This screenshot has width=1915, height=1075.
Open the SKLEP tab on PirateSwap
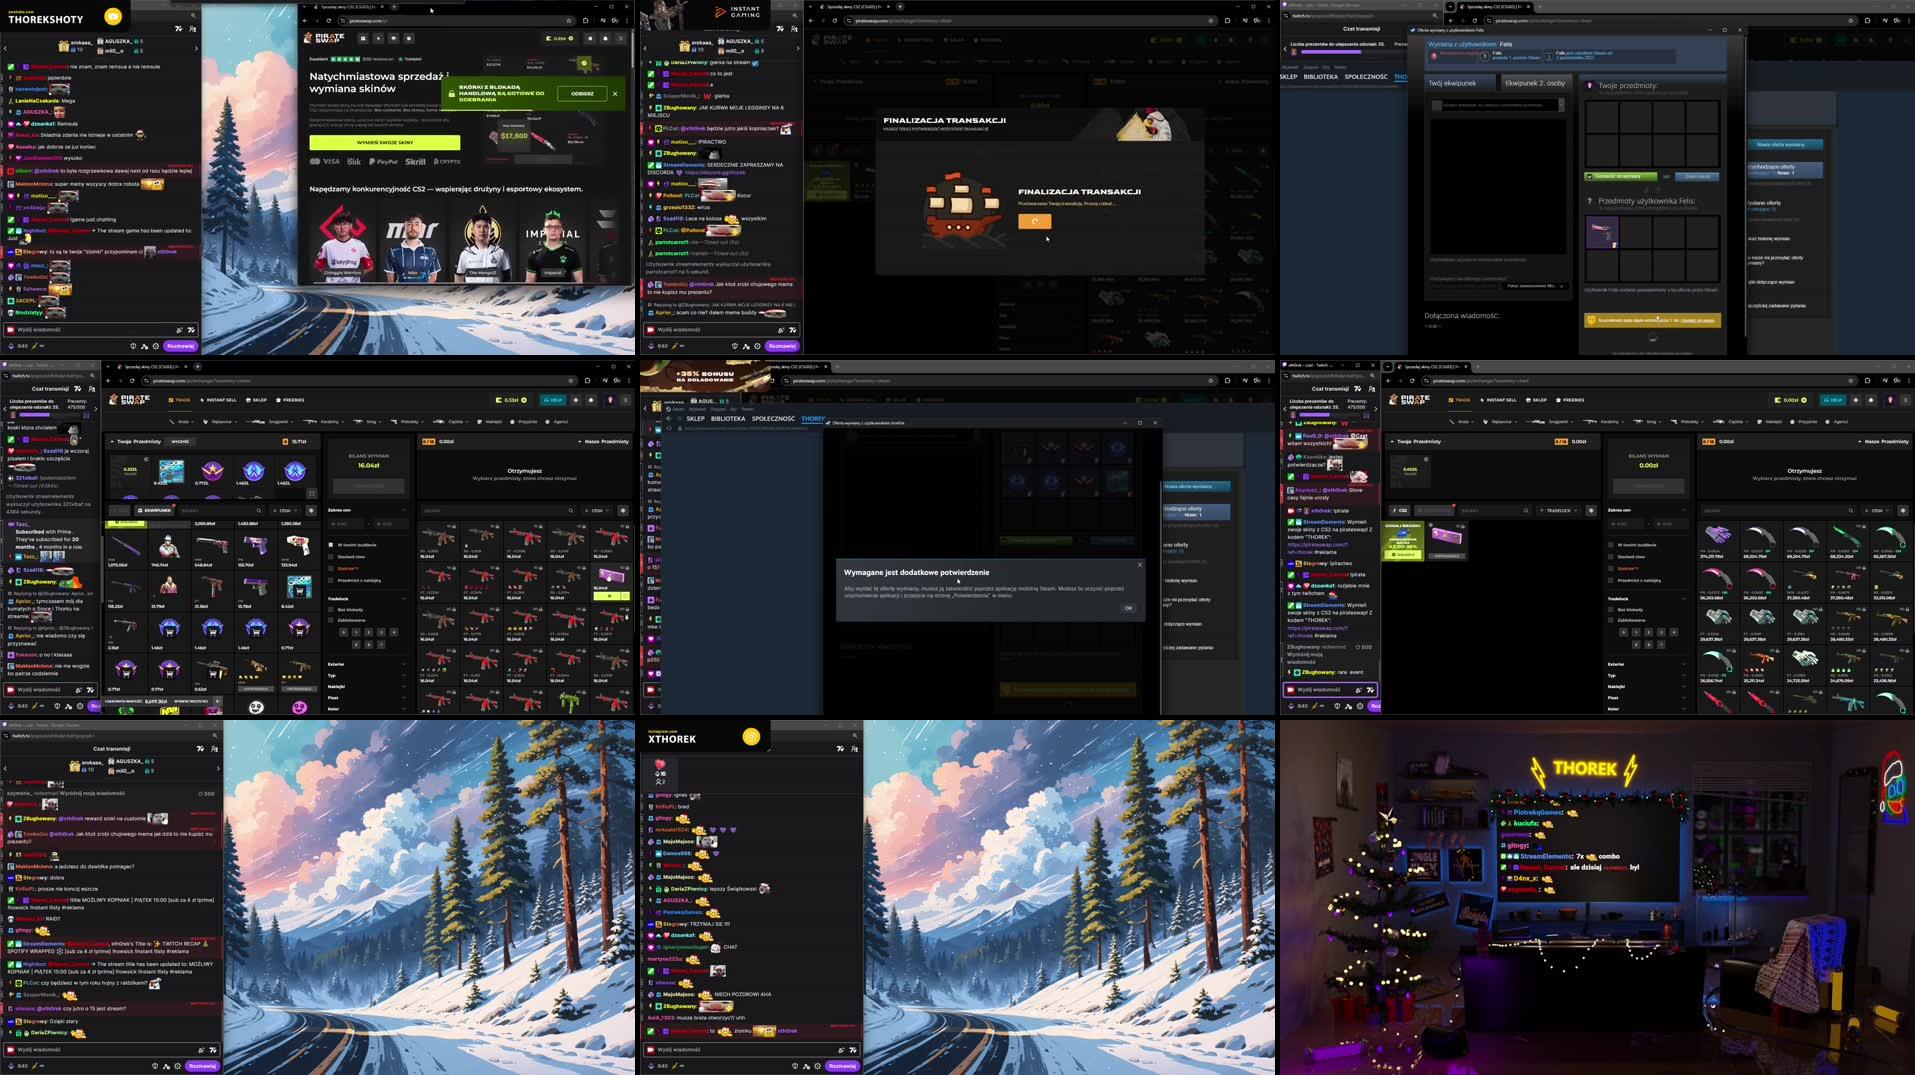click(x=257, y=400)
